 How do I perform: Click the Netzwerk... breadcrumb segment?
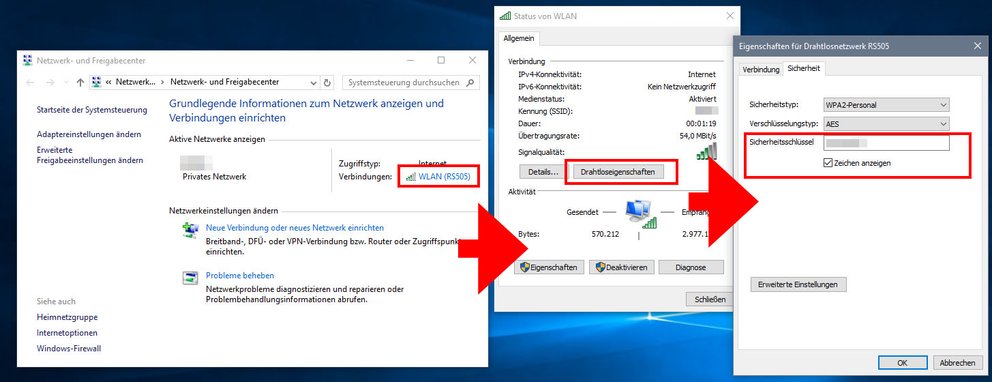click(135, 82)
